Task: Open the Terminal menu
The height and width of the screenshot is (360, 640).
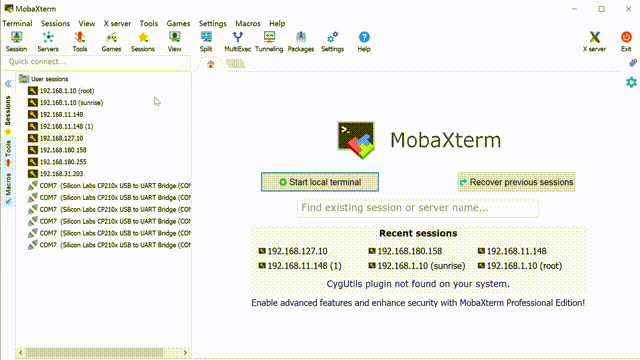Action: [x=17, y=23]
